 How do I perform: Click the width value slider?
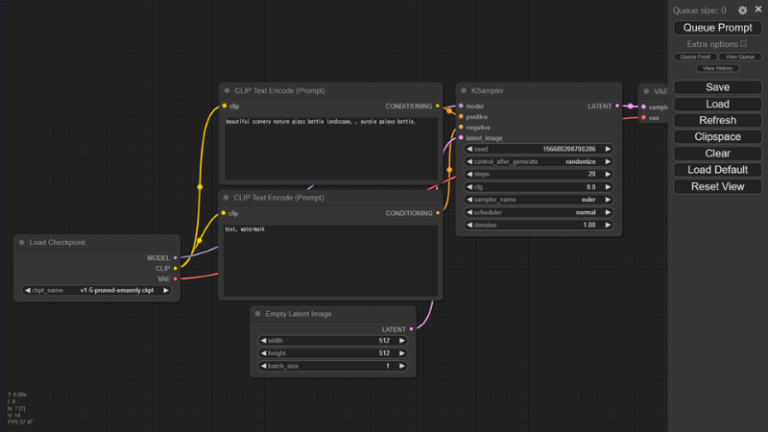(333, 341)
